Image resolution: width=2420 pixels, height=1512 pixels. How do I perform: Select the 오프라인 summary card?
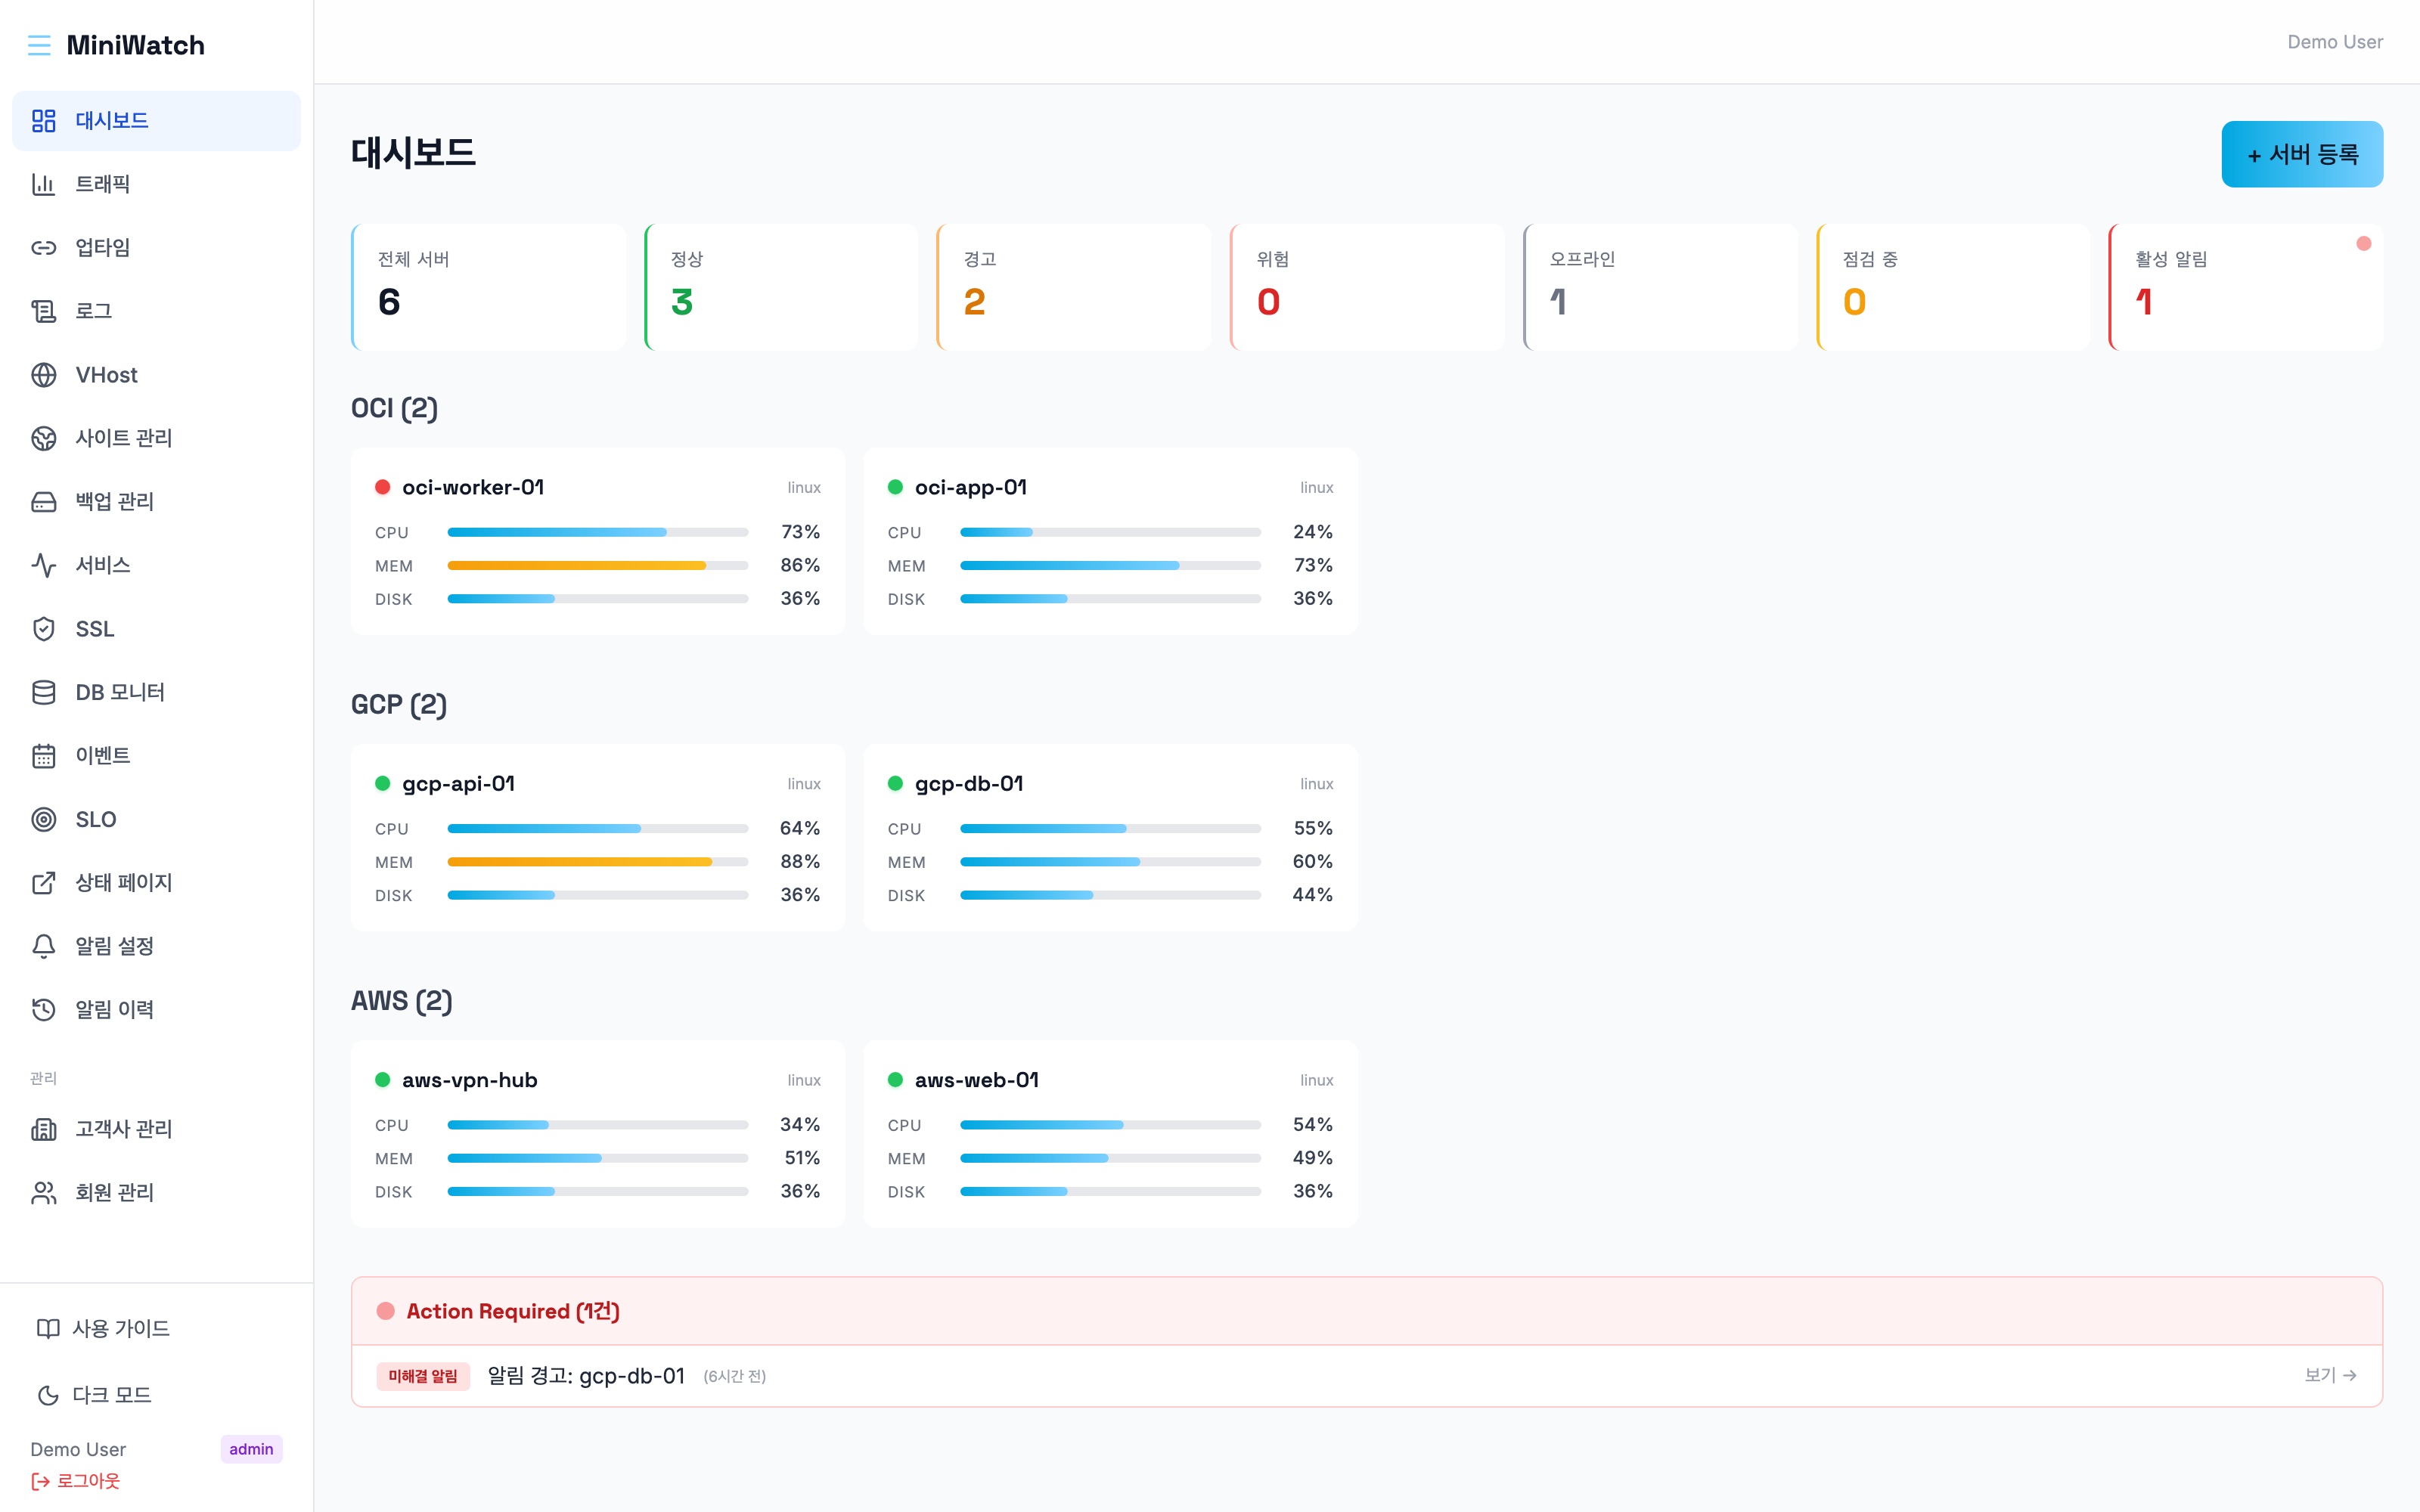(x=1660, y=287)
